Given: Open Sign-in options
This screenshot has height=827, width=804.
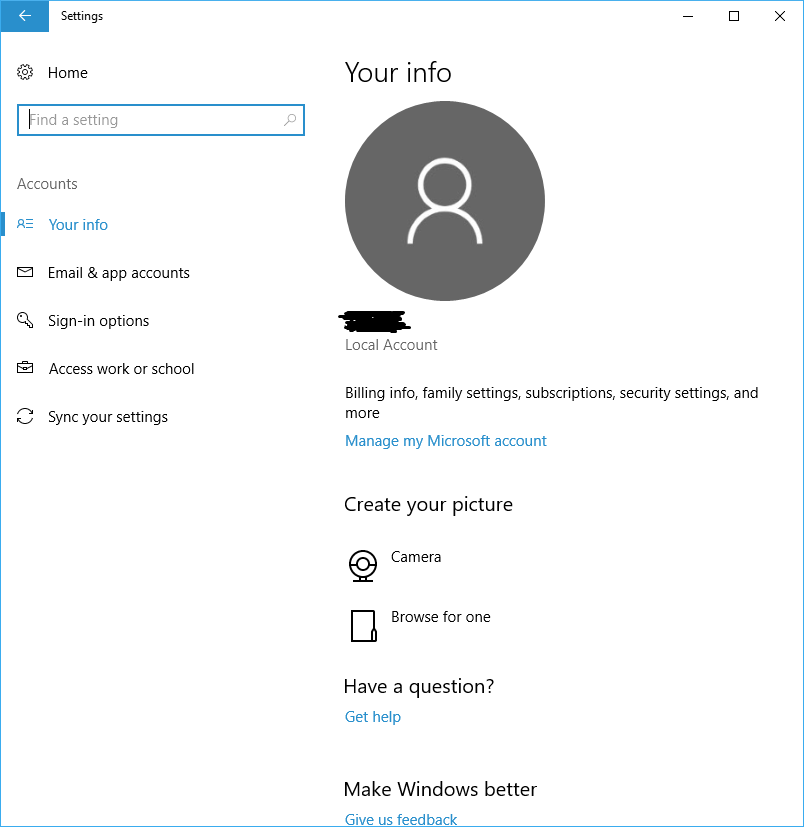Looking at the screenshot, I should point(99,321).
